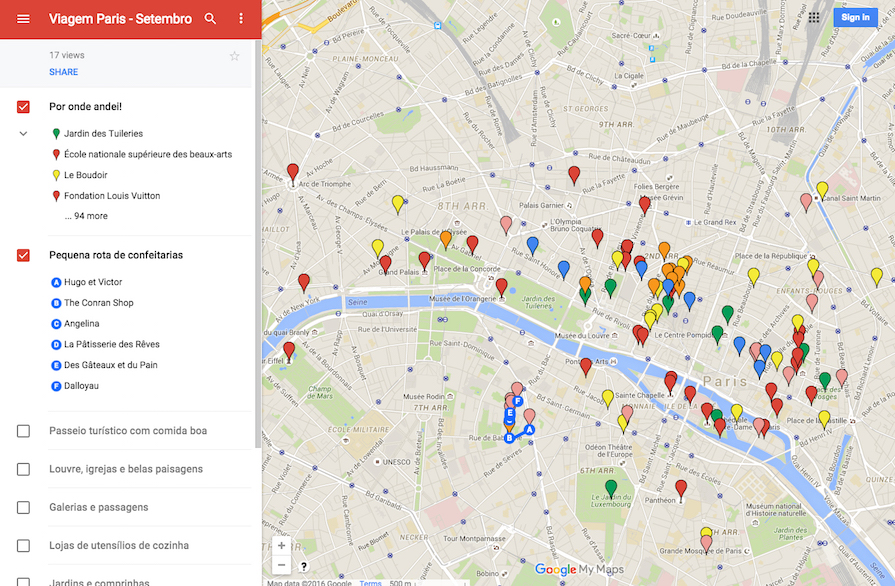Screen dimensions: 895x586
Task: Open the map help question mark
Action: [x=304, y=566]
